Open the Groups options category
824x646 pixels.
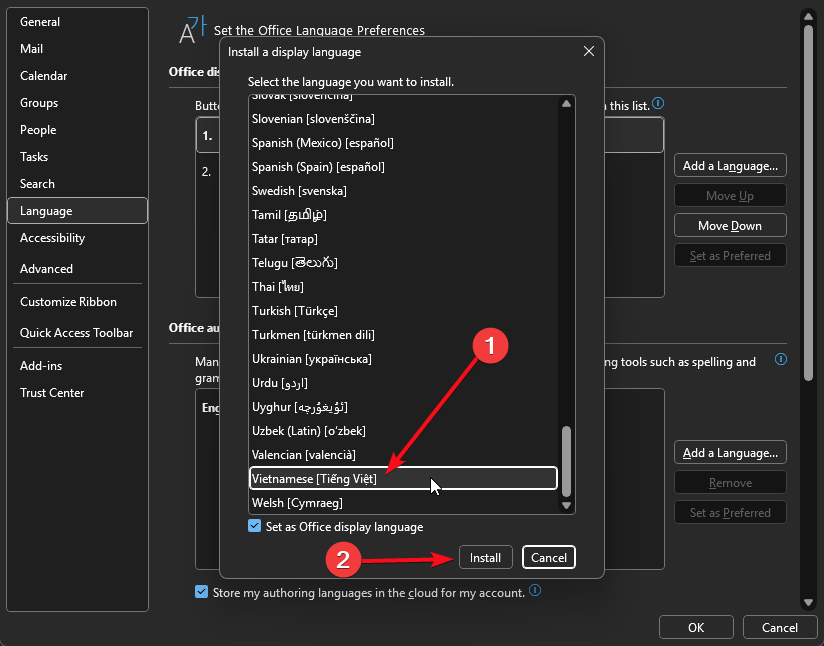78,103
